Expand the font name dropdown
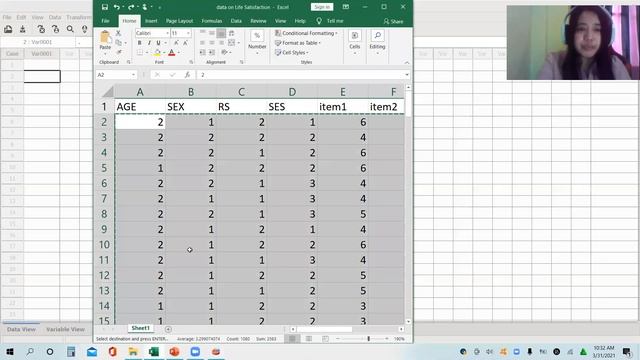The height and width of the screenshot is (360, 640). click(167, 33)
